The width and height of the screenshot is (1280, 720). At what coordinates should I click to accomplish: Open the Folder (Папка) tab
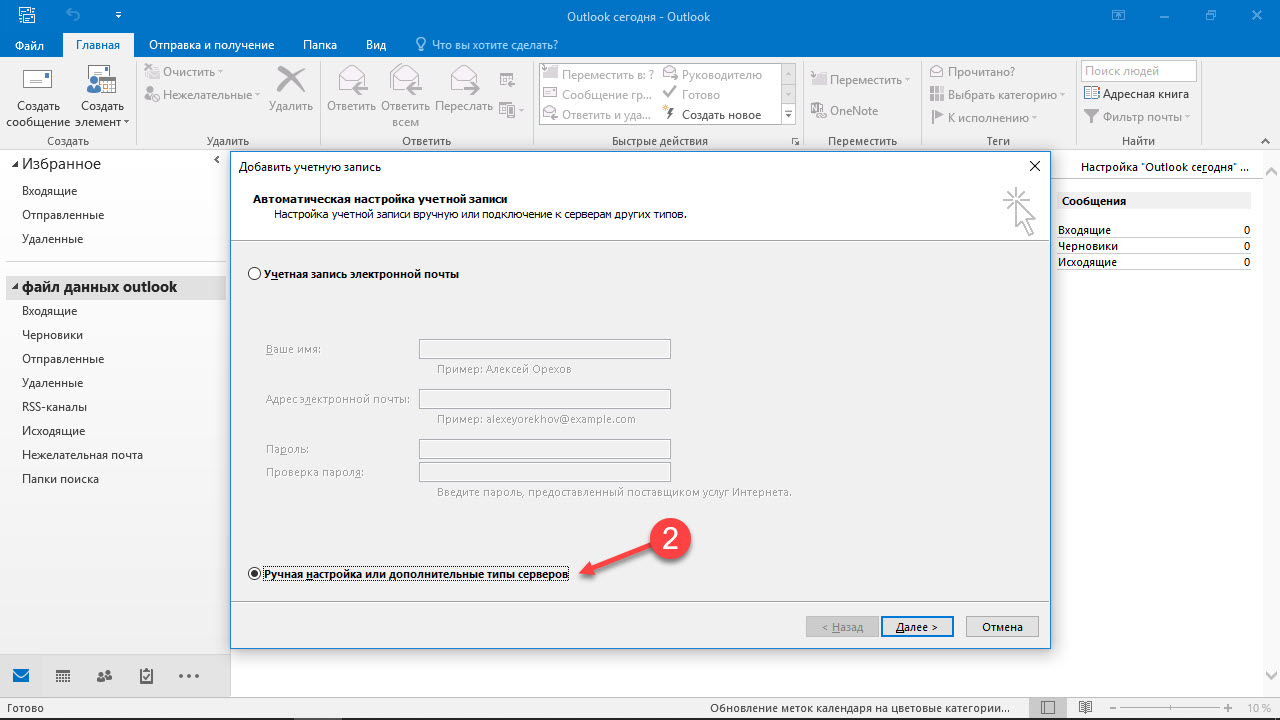pos(320,45)
